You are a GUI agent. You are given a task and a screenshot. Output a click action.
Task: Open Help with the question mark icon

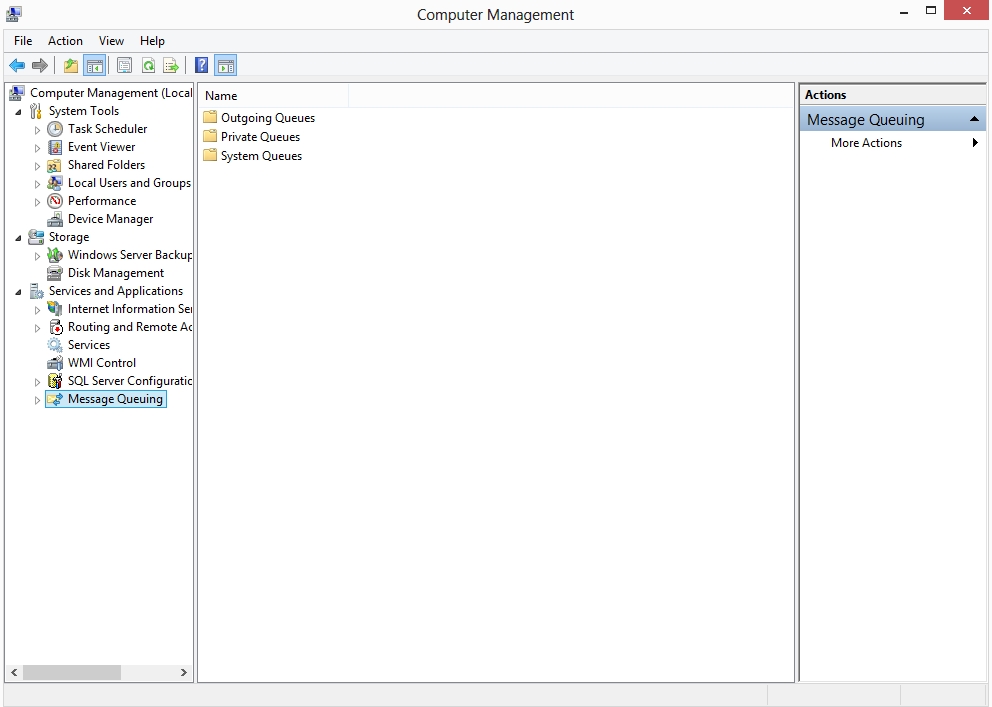[x=201, y=65]
